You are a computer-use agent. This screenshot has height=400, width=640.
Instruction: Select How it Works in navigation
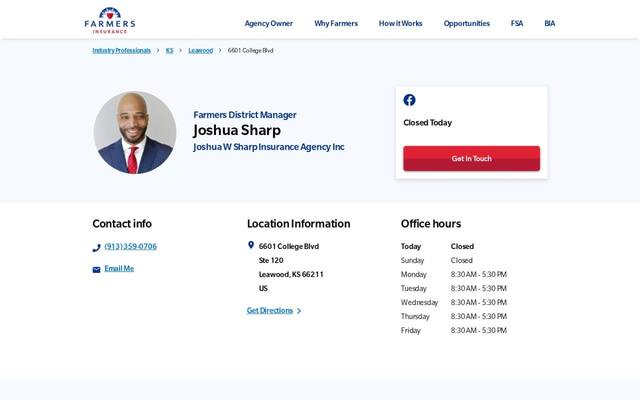pyautogui.click(x=400, y=24)
